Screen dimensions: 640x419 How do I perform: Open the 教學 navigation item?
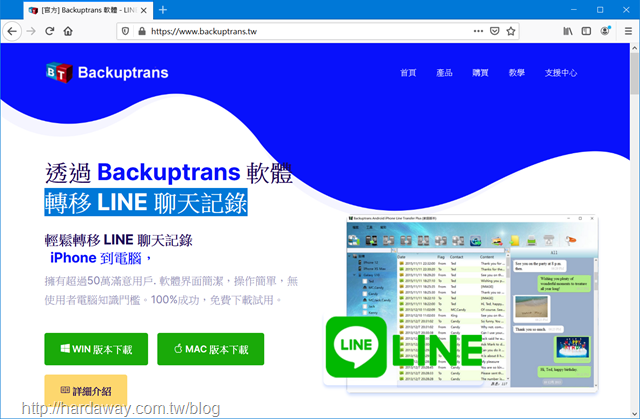click(x=516, y=73)
